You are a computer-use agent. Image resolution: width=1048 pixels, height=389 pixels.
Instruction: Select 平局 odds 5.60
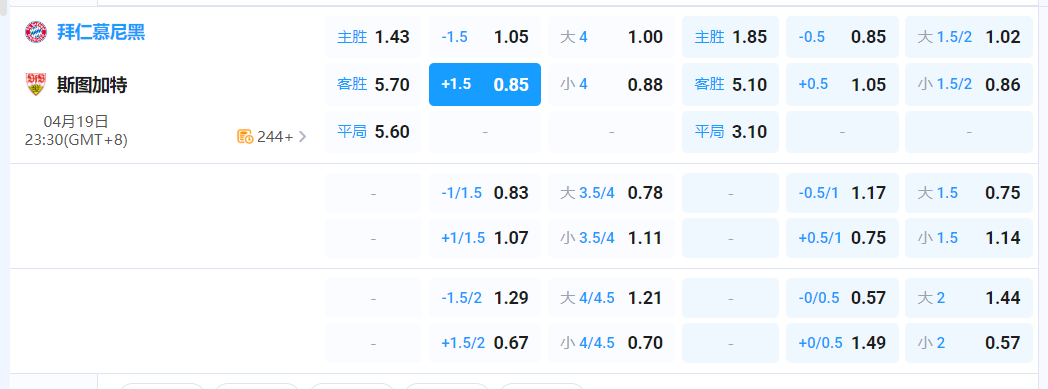(374, 132)
